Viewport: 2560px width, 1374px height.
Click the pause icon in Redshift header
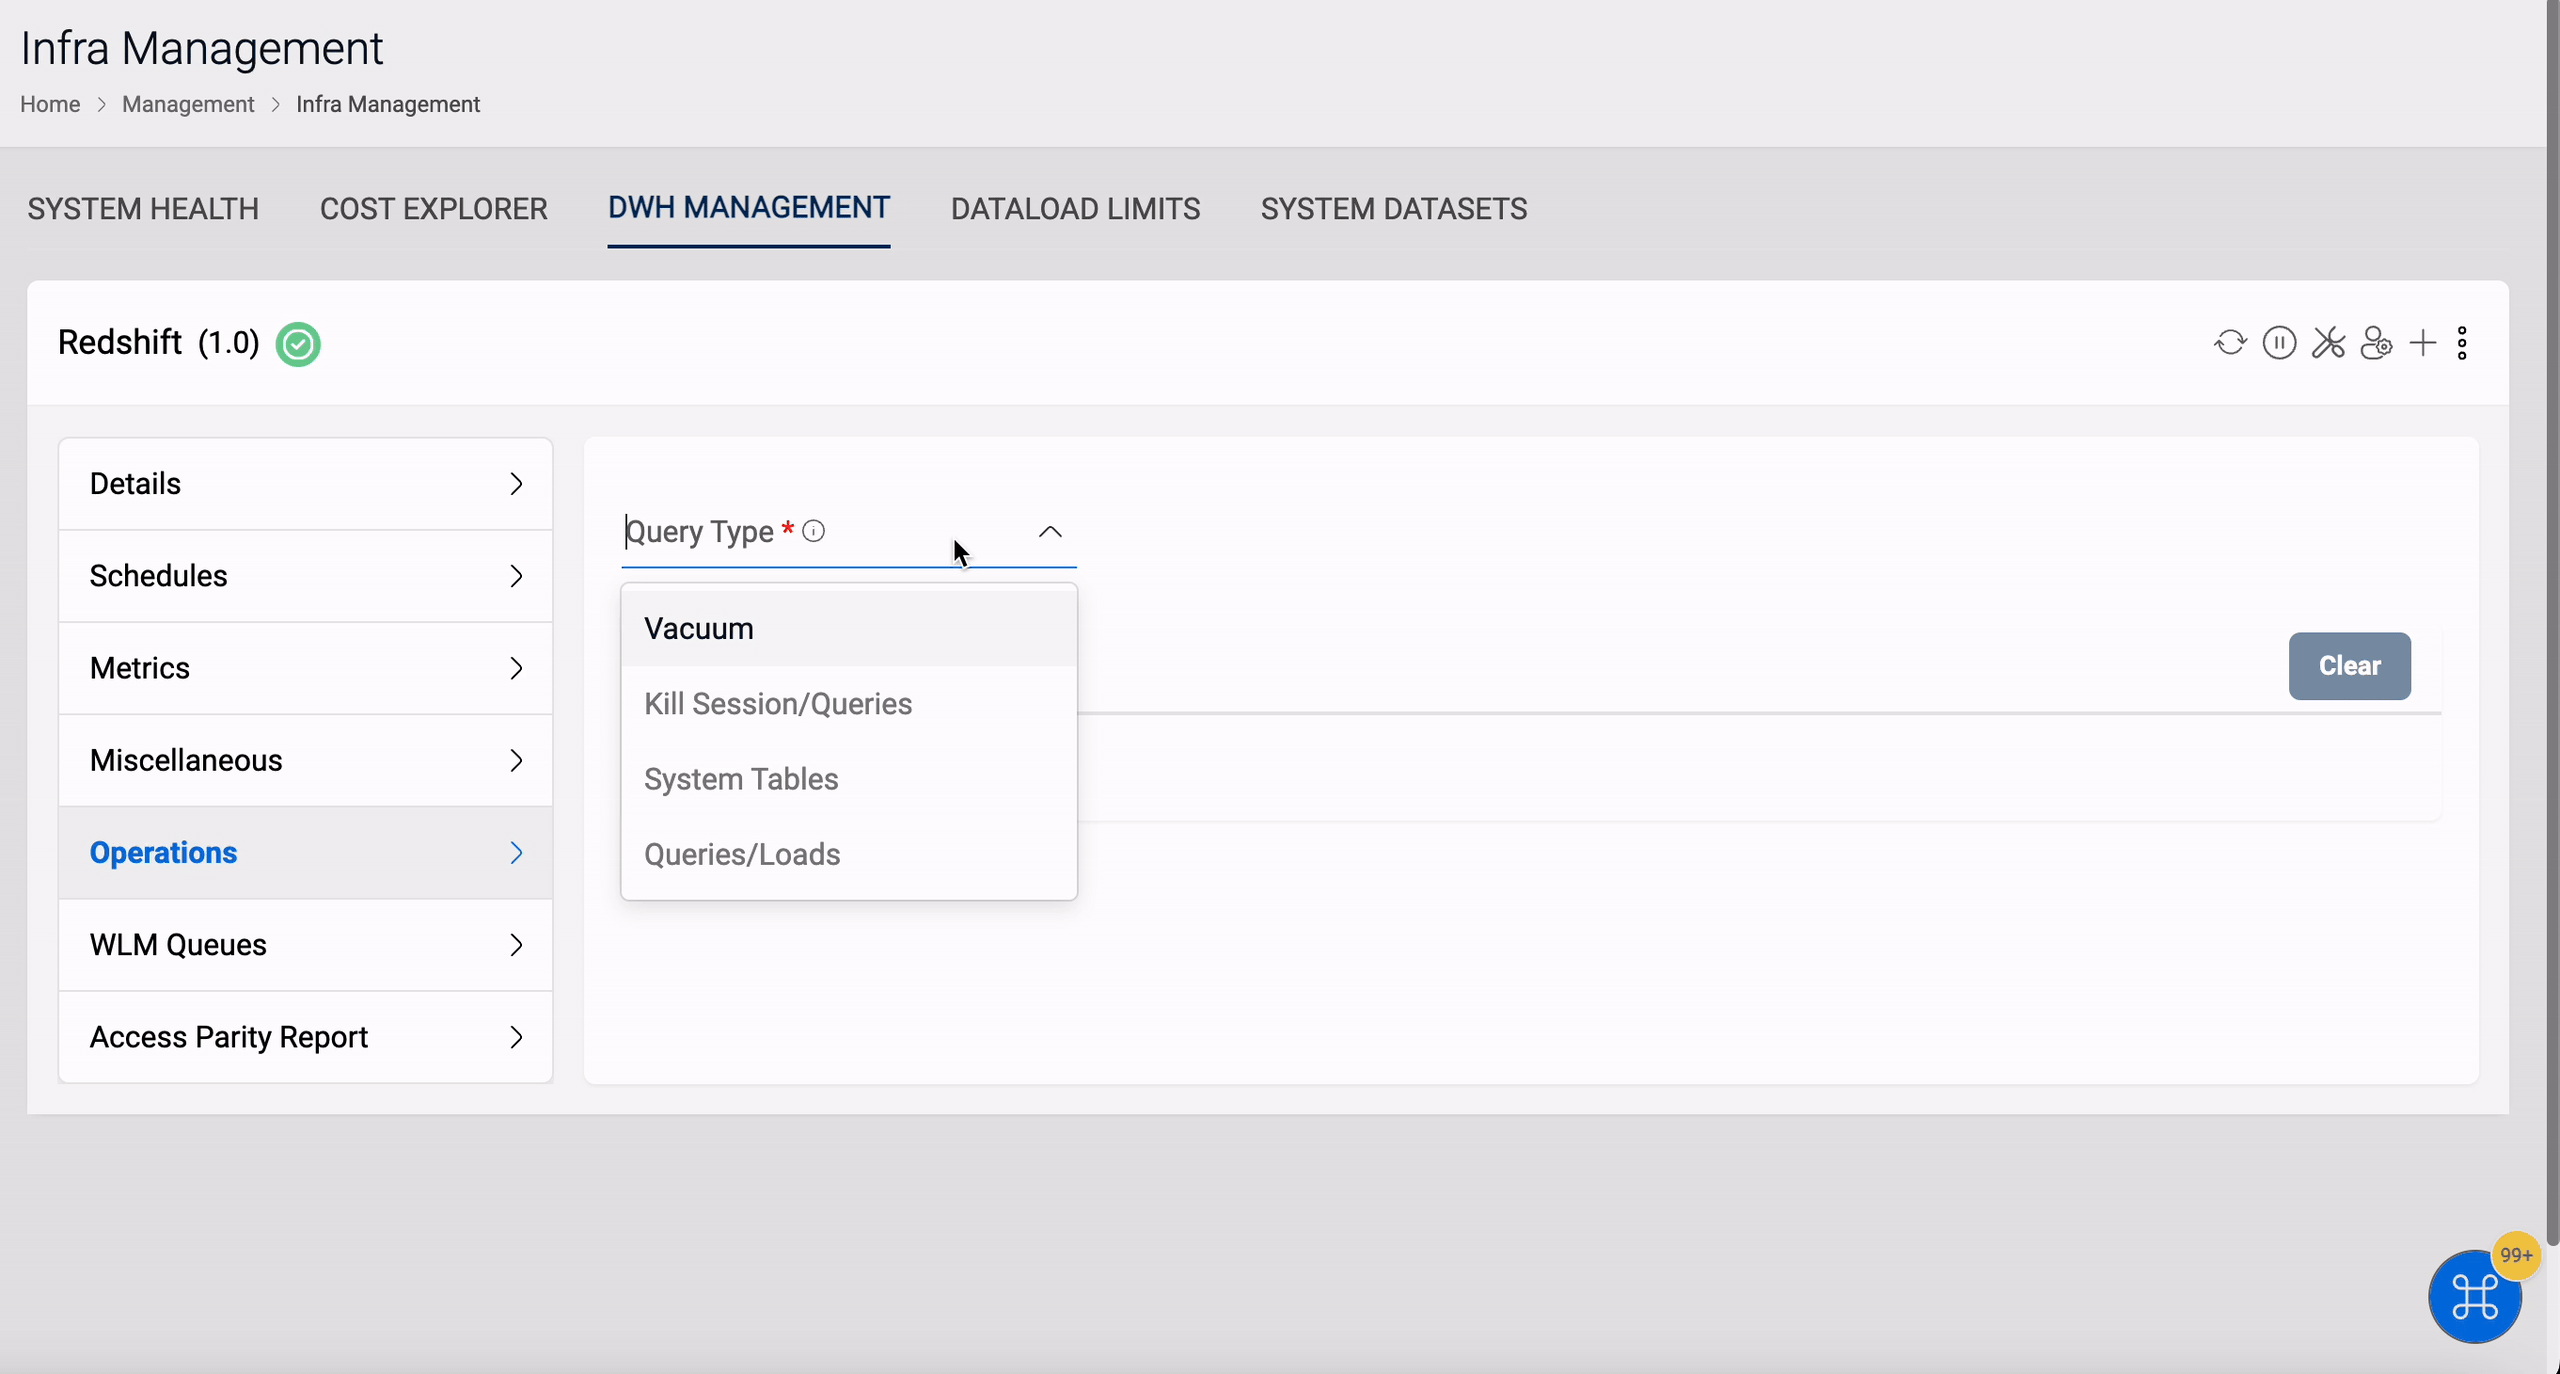pyautogui.click(x=2279, y=343)
